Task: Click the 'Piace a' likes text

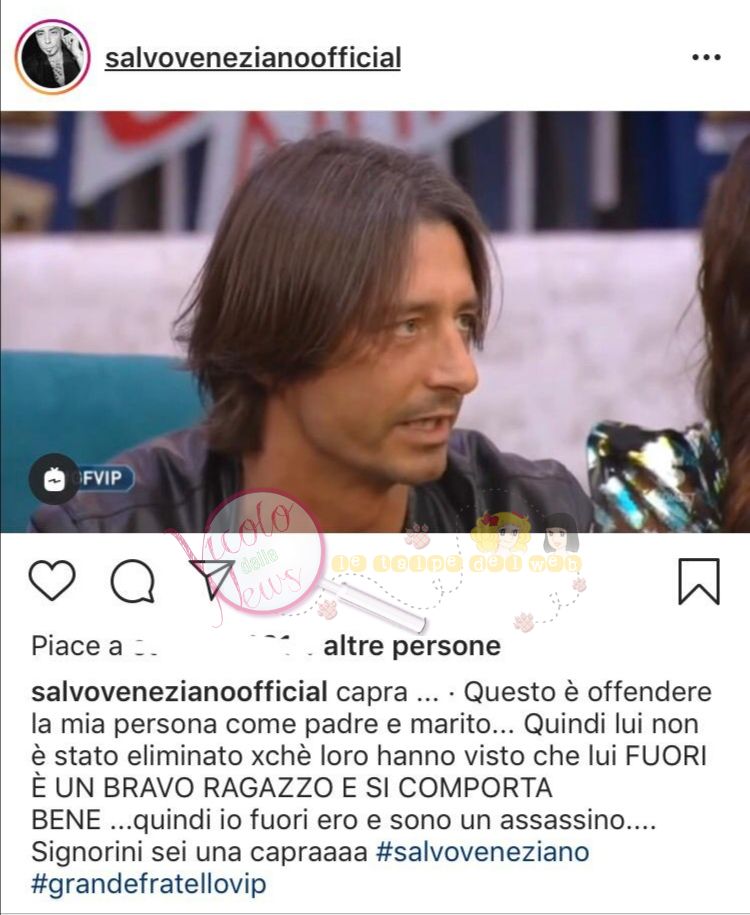Action: pyautogui.click(x=77, y=646)
